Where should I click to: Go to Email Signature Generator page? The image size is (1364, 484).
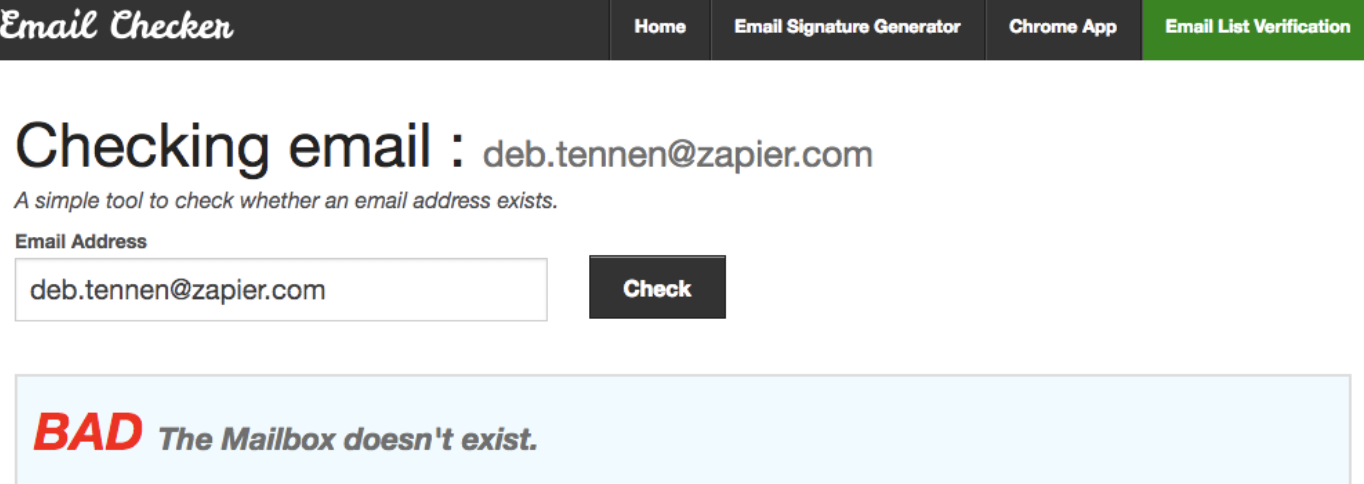[x=847, y=27]
